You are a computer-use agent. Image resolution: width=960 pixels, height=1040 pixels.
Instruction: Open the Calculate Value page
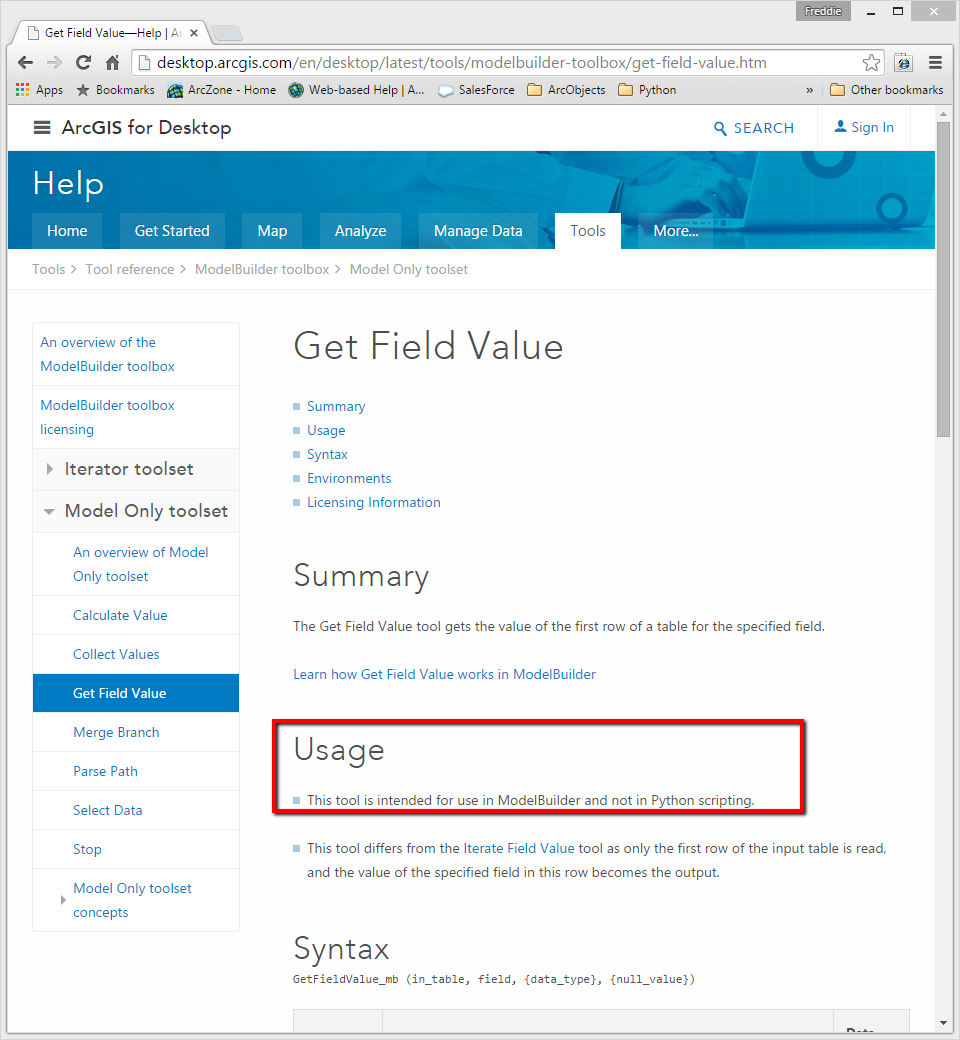[120, 616]
